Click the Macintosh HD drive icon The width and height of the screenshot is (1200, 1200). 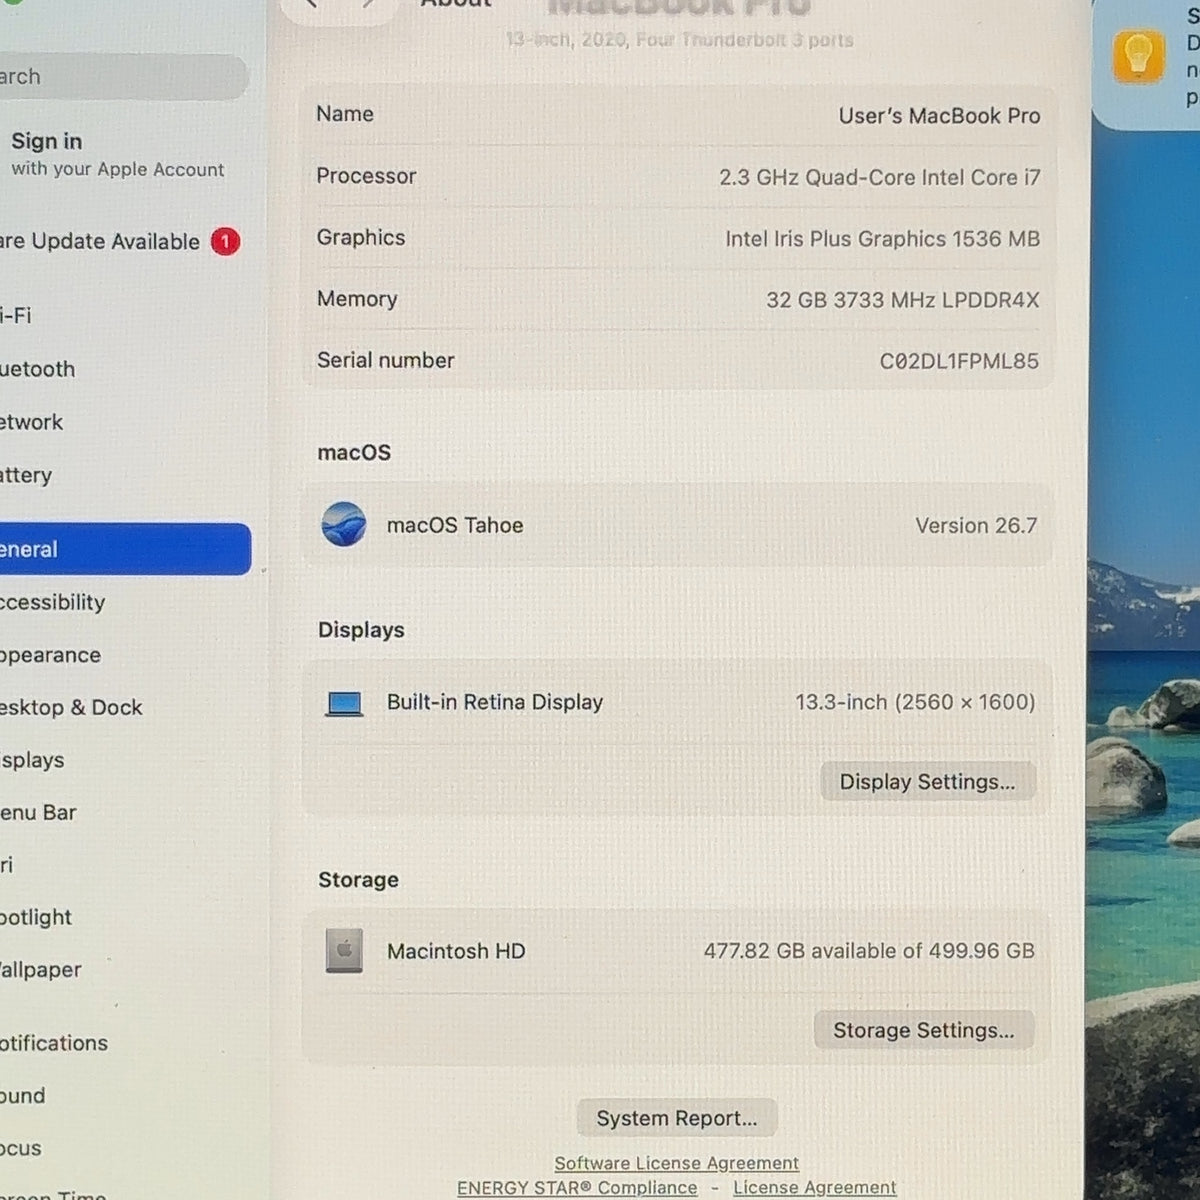point(344,951)
